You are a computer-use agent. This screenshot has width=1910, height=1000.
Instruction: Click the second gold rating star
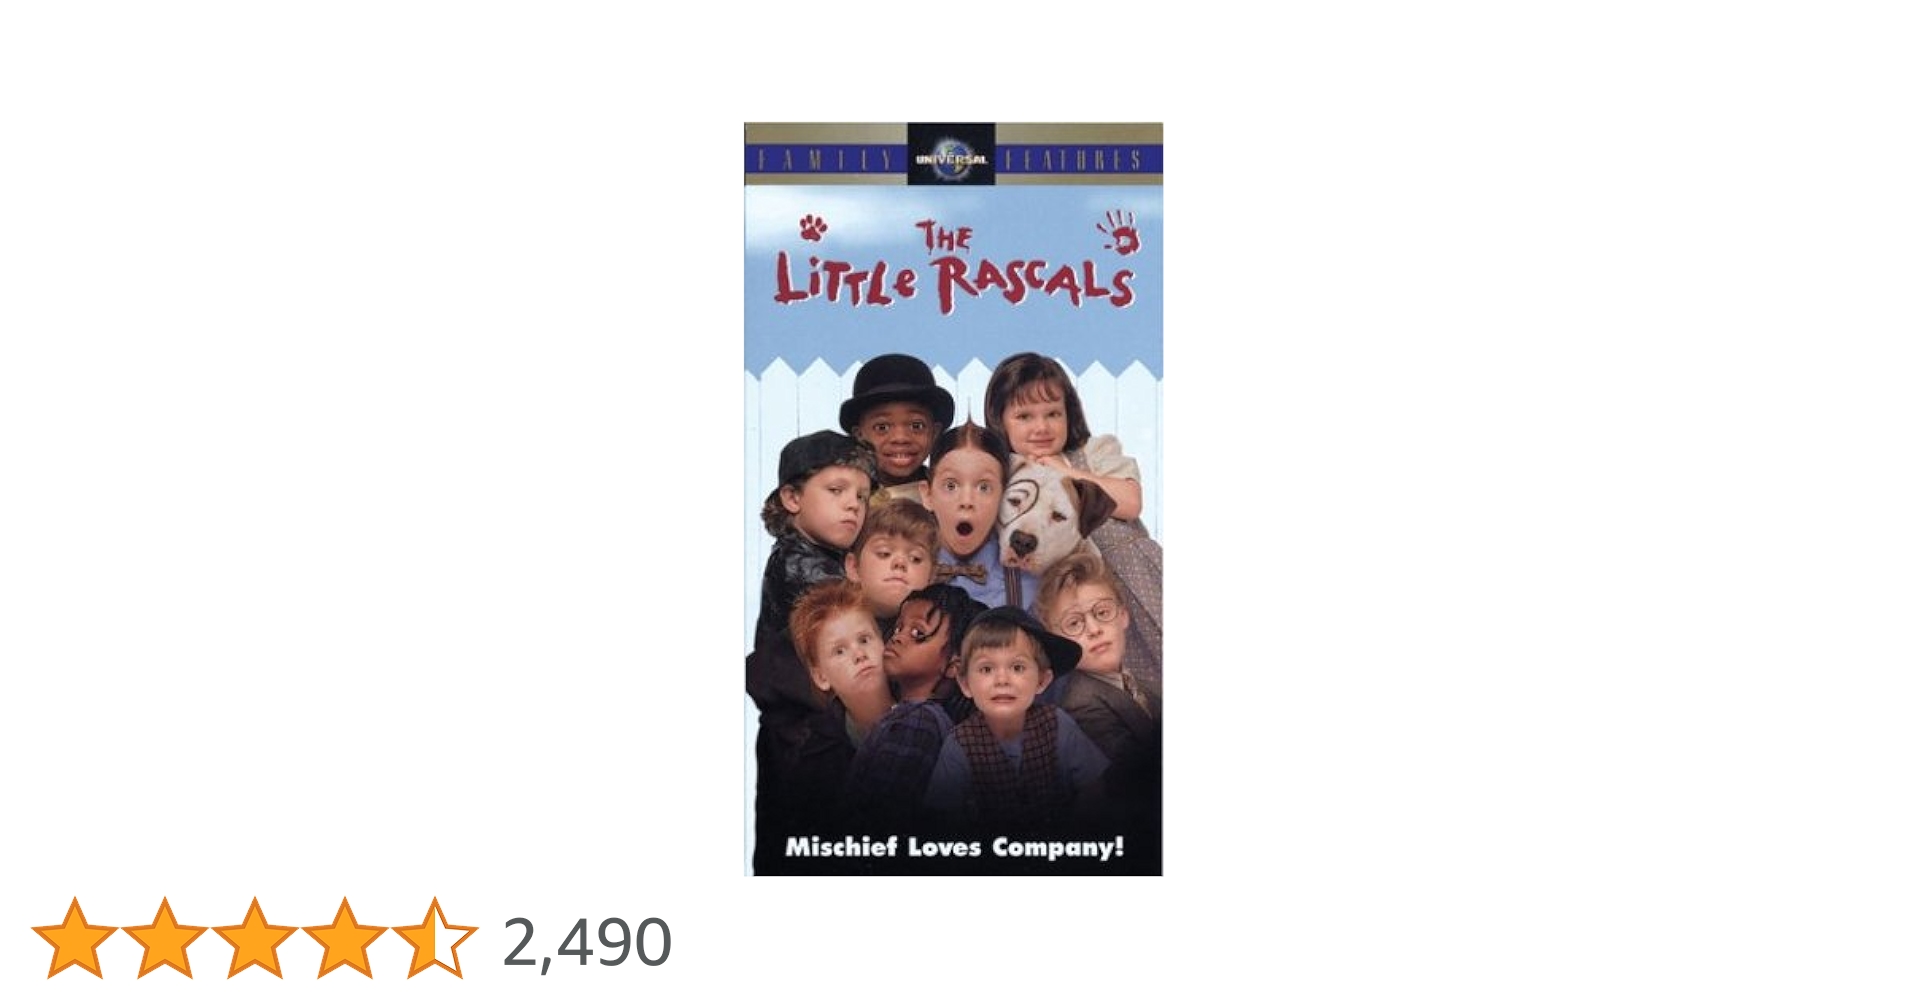click(164, 938)
